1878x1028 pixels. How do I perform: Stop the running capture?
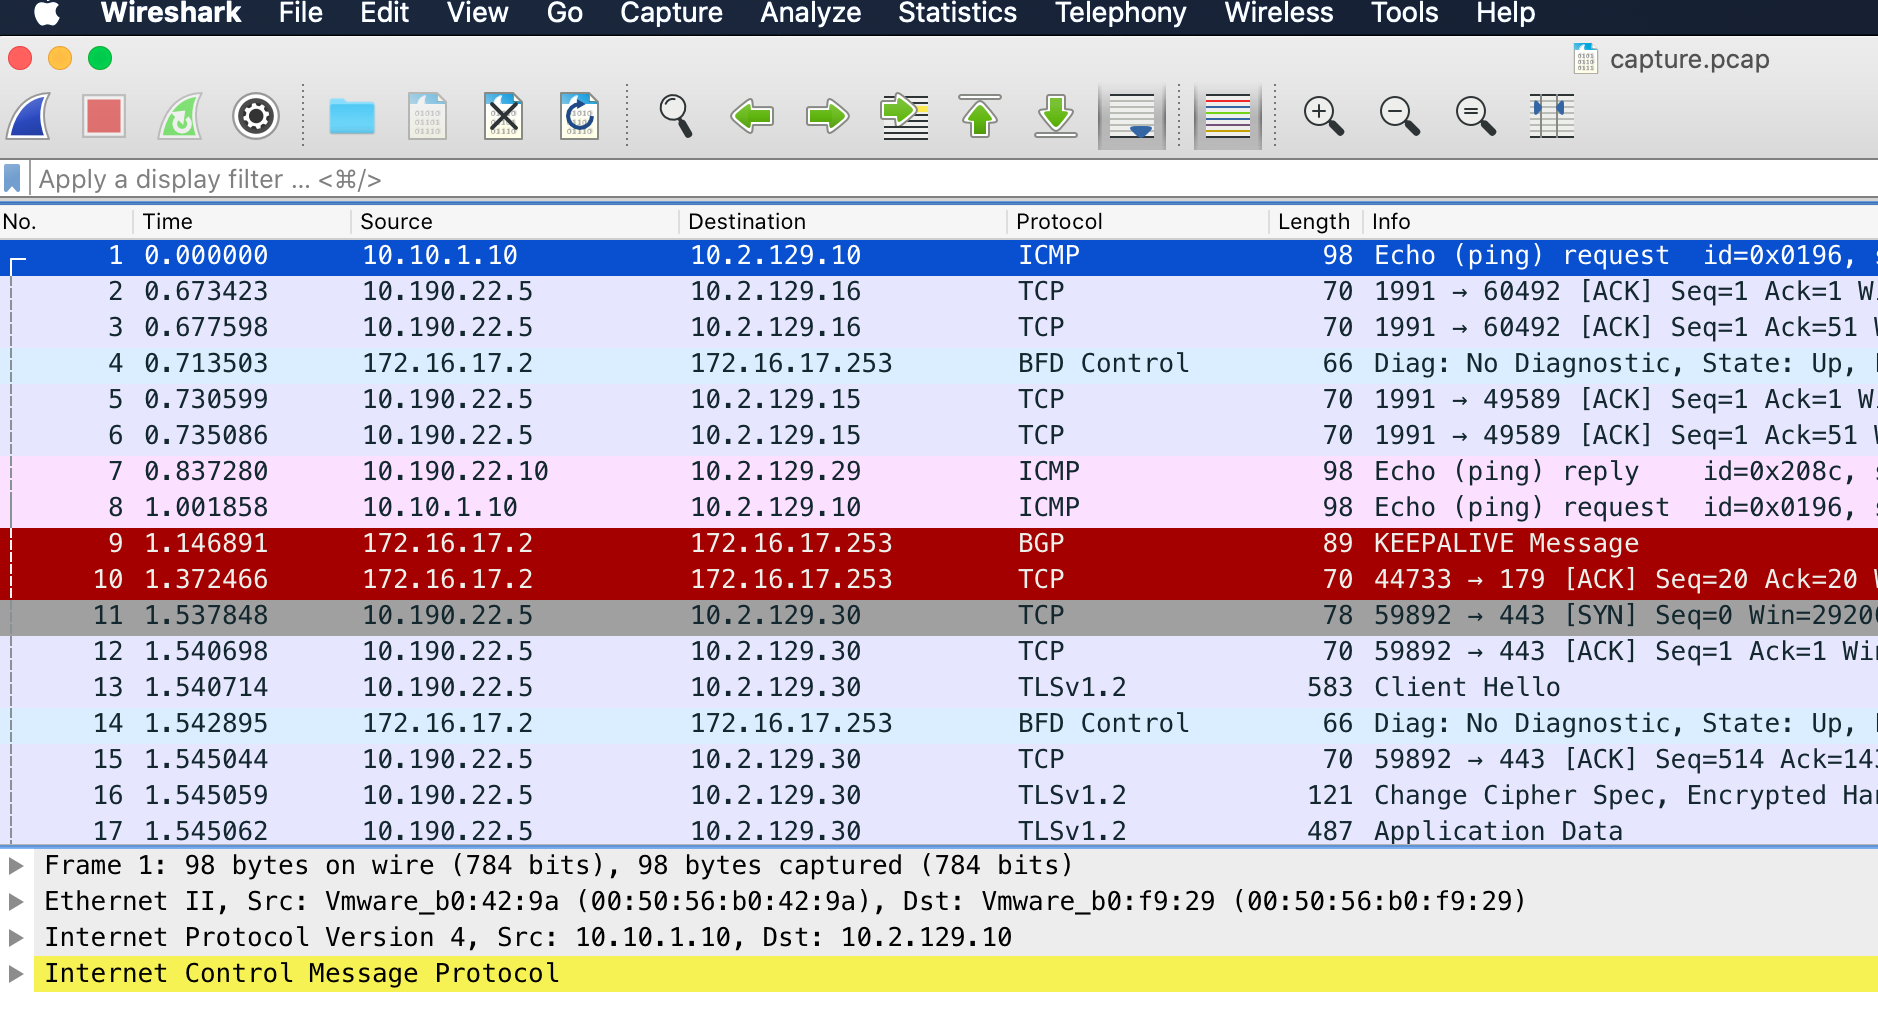104,116
